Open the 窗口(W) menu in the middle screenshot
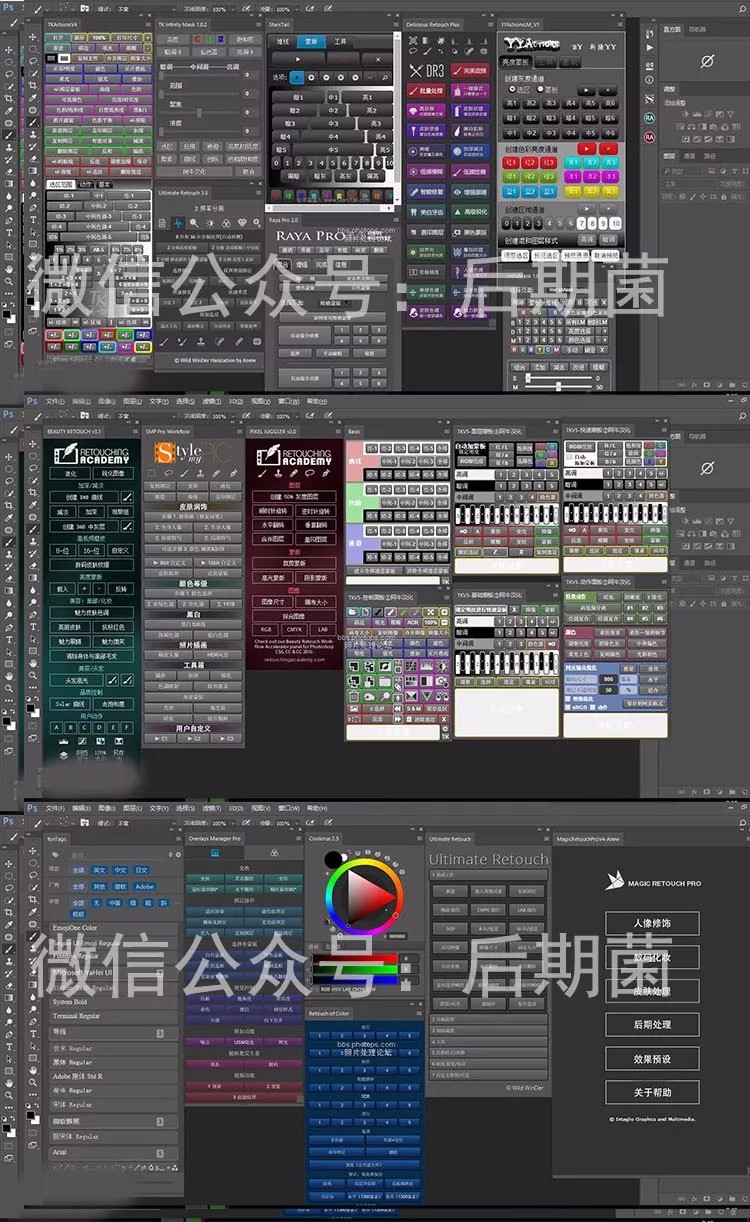 [x=288, y=400]
